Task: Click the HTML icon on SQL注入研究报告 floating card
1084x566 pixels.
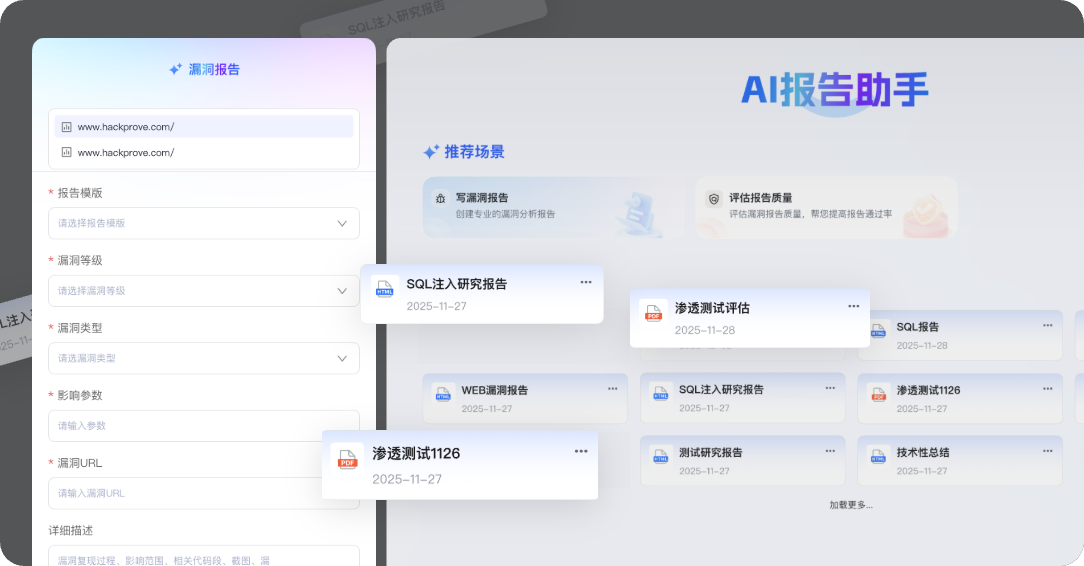Action: [x=385, y=288]
